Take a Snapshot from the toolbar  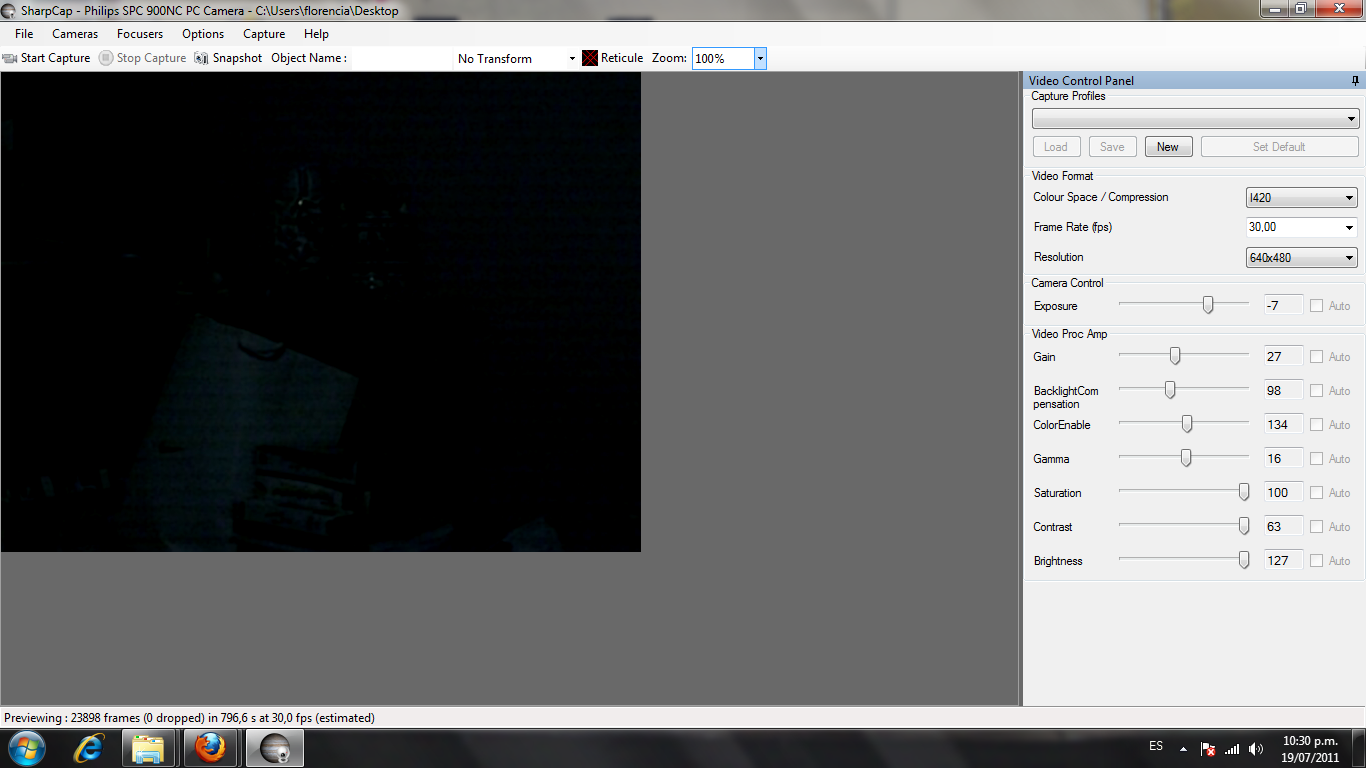click(229, 58)
